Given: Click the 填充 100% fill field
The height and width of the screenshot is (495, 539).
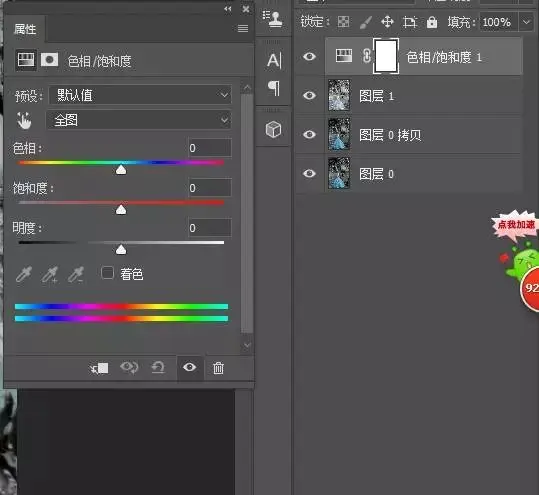Looking at the screenshot, I should click(x=498, y=22).
